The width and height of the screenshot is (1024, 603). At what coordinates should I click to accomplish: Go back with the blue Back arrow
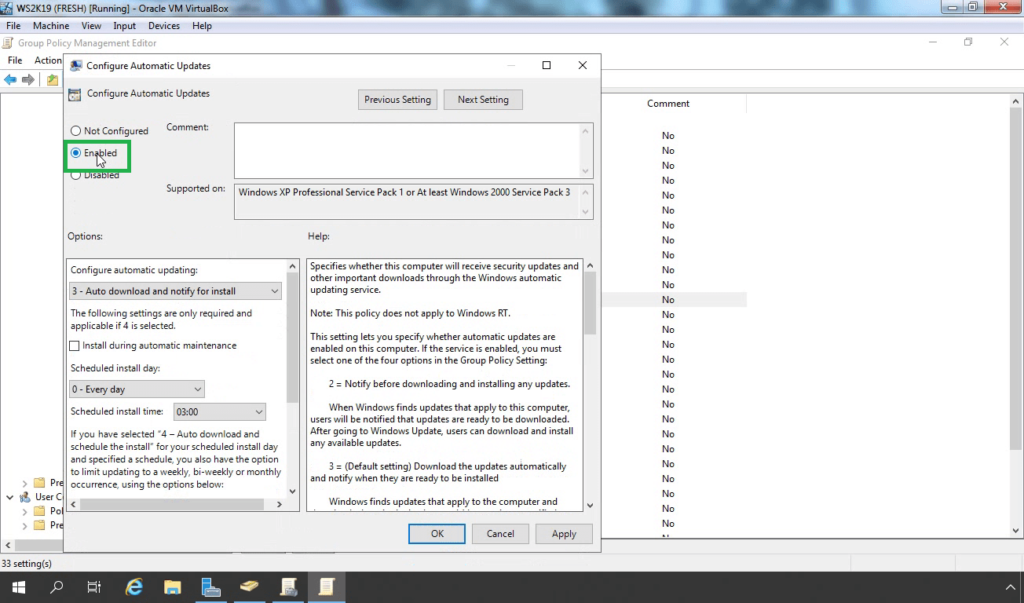coord(10,80)
